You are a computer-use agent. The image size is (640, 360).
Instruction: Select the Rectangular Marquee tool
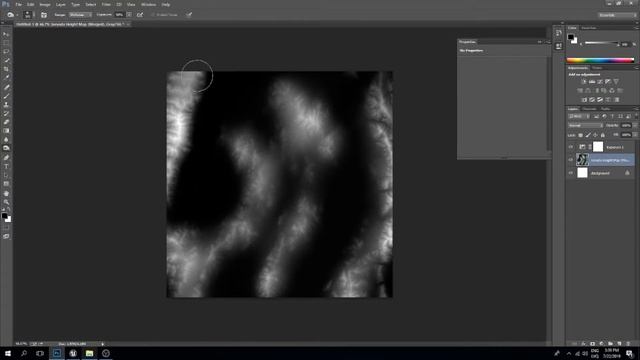tap(6, 43)
